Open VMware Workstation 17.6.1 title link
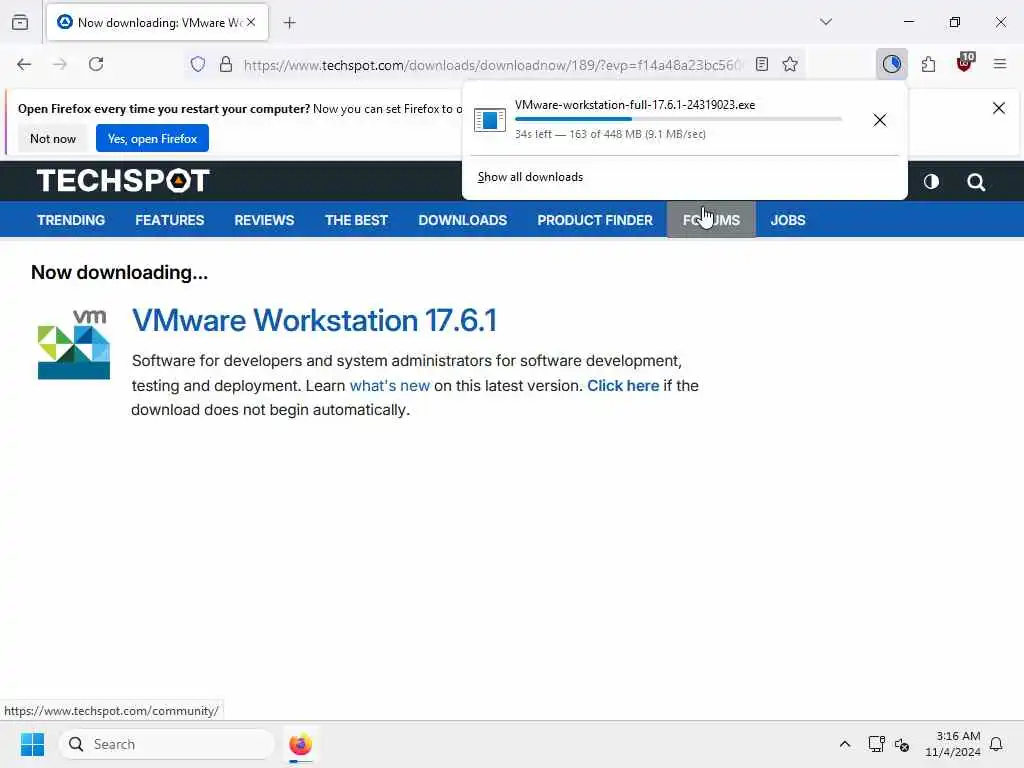Screen dimensions: 1024x768 (x=314, y=321)
